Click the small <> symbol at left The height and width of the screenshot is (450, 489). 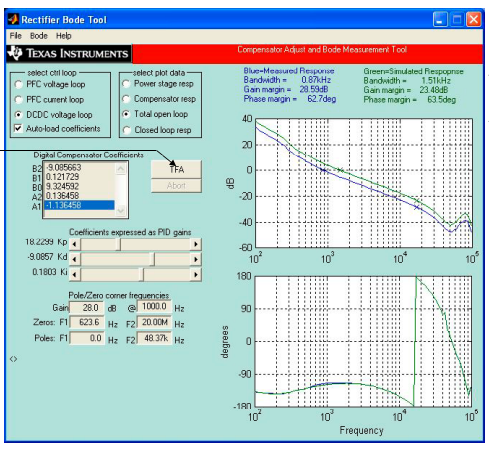[x=13, y=359]
